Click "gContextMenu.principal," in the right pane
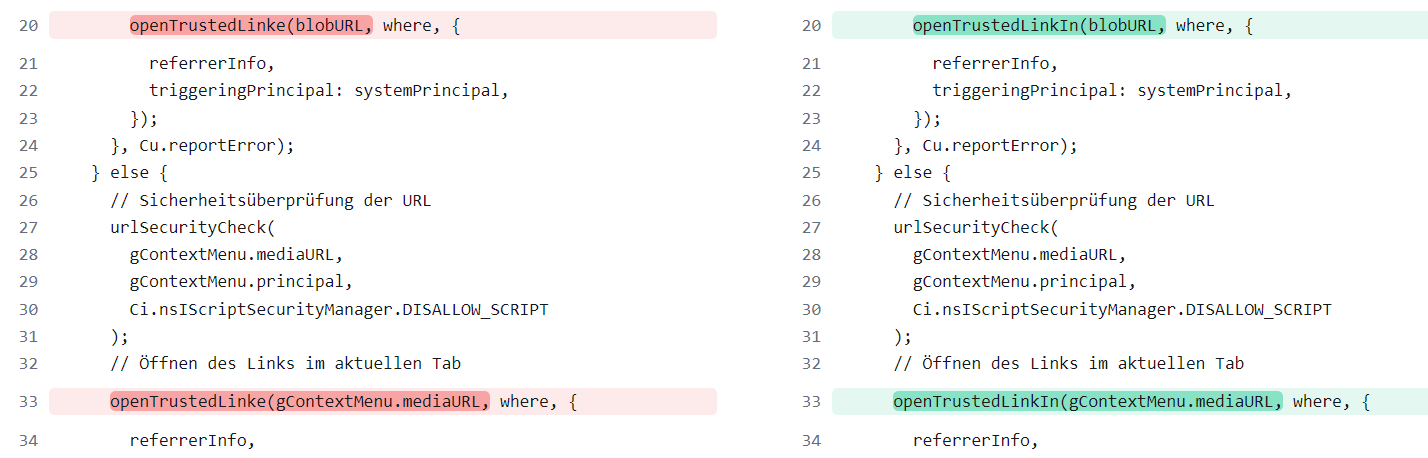Viewport: 1428px width, 458px height. coord(1024,282)
